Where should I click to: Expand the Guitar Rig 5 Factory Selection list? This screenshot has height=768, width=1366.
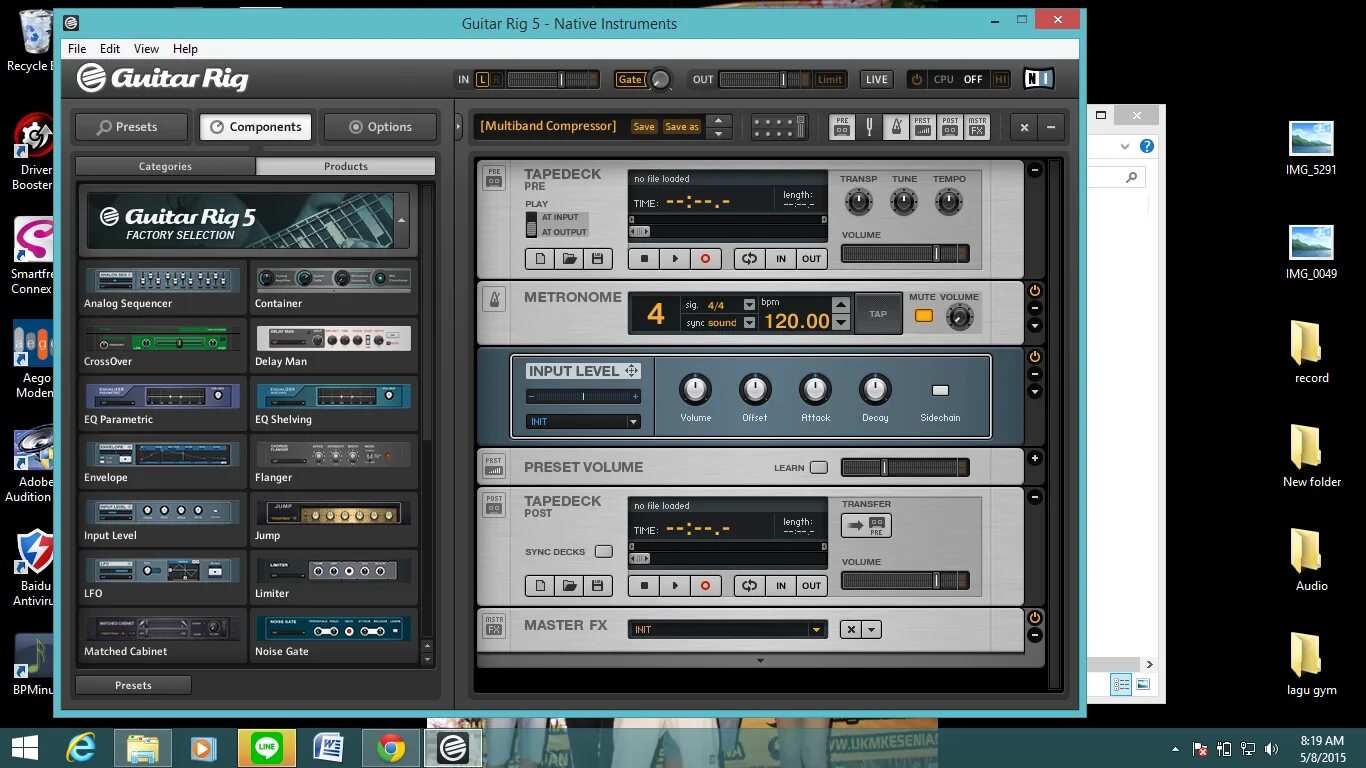401,219
